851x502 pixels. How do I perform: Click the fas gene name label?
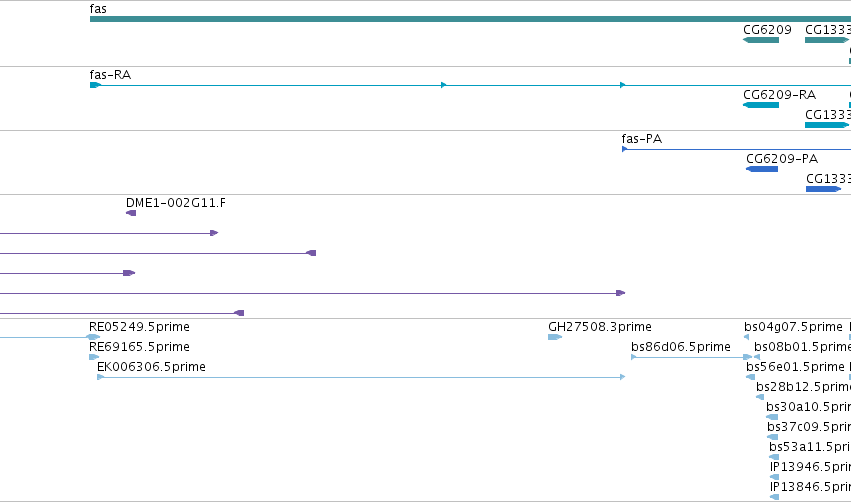point(98,9)
